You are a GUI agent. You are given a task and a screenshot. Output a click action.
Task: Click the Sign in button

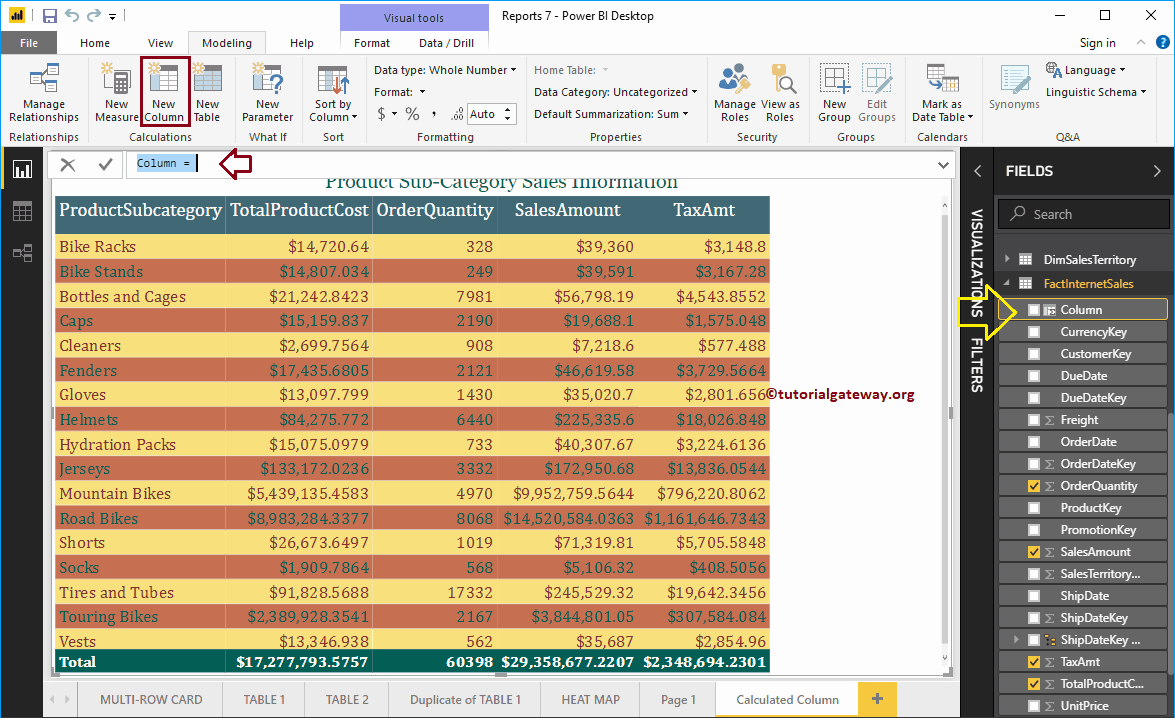1096,43
